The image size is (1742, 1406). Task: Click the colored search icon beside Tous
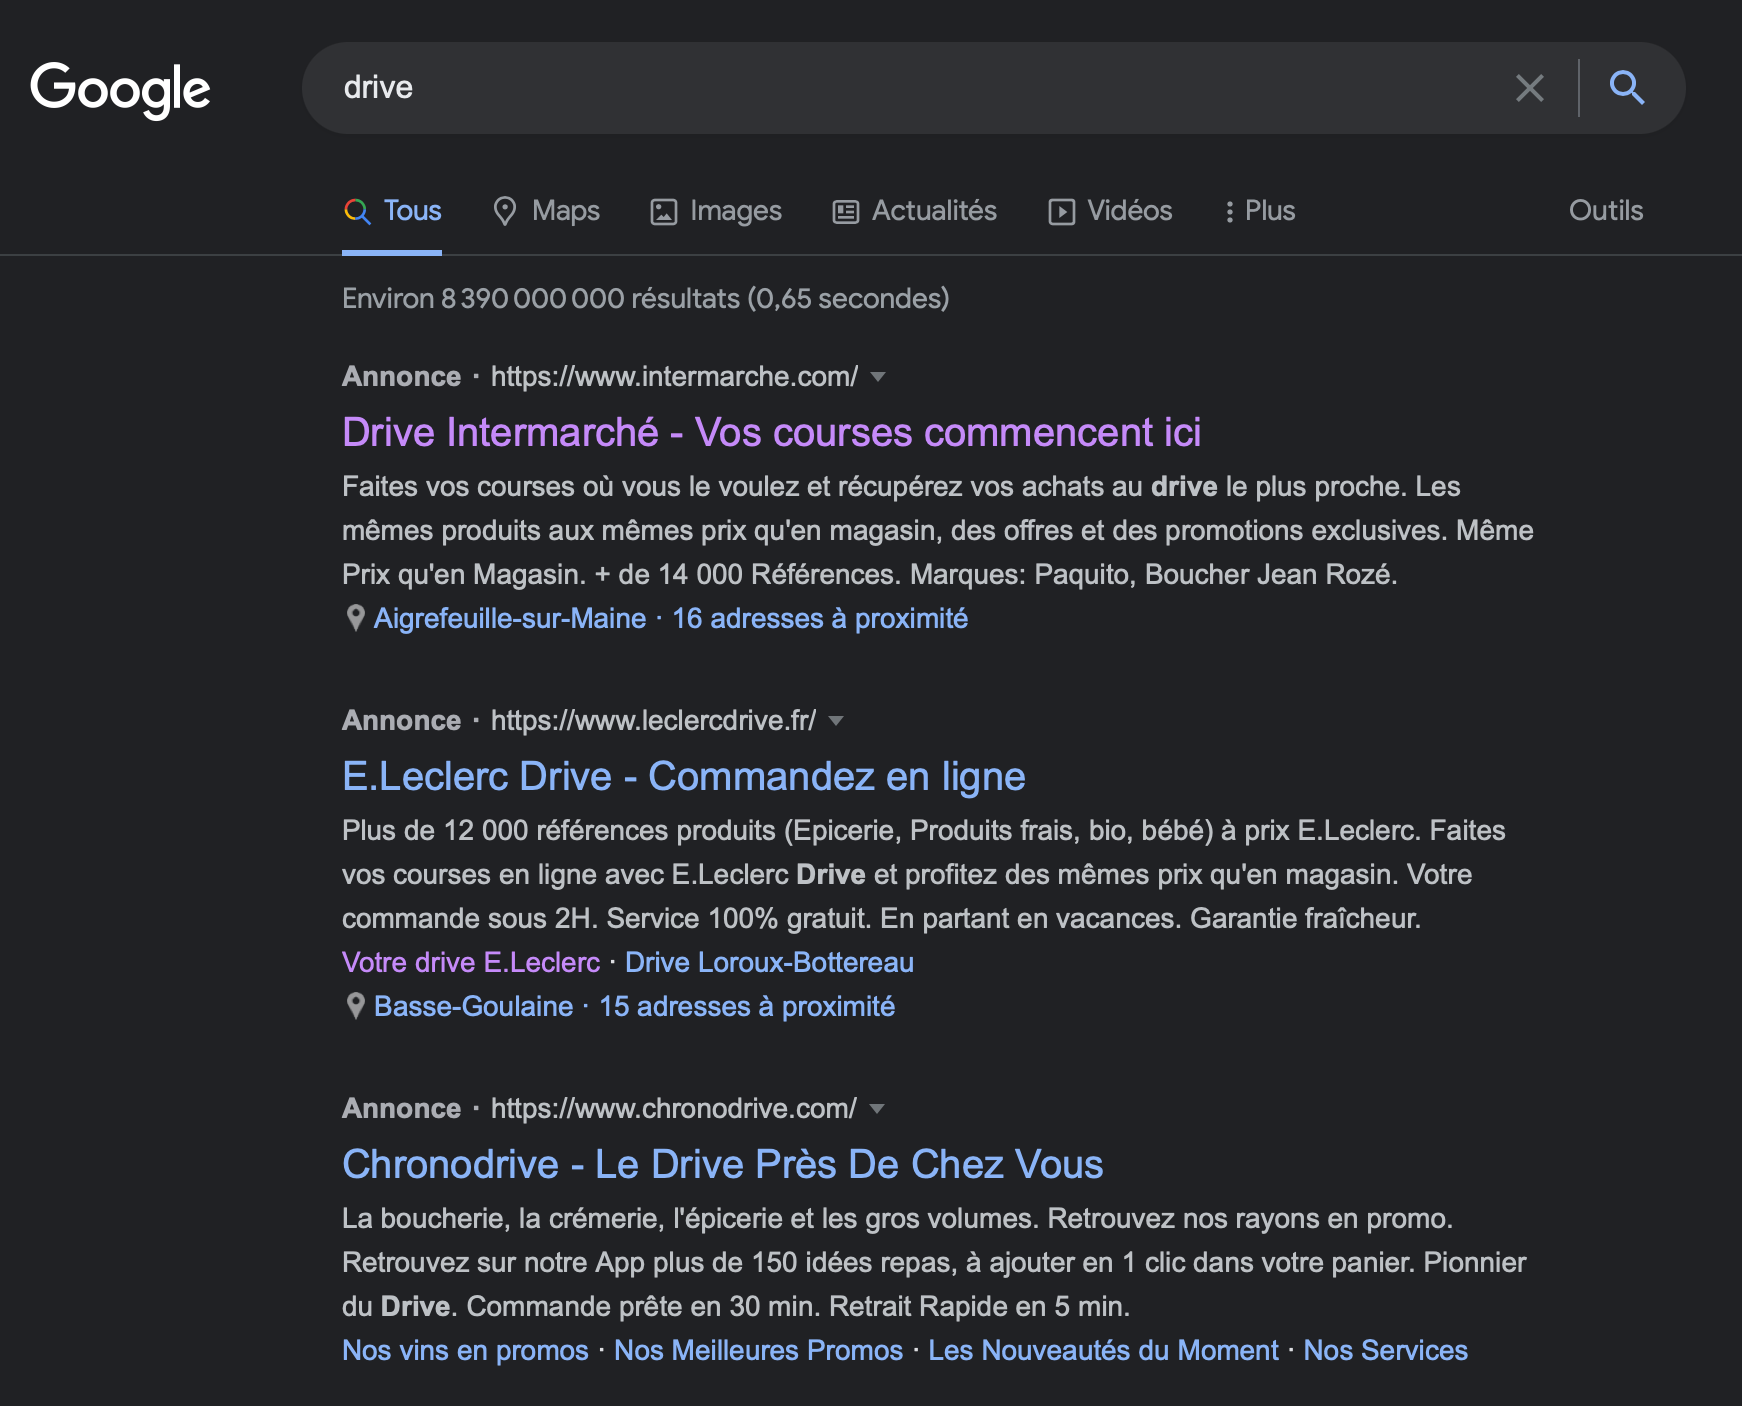pos(357,211)
